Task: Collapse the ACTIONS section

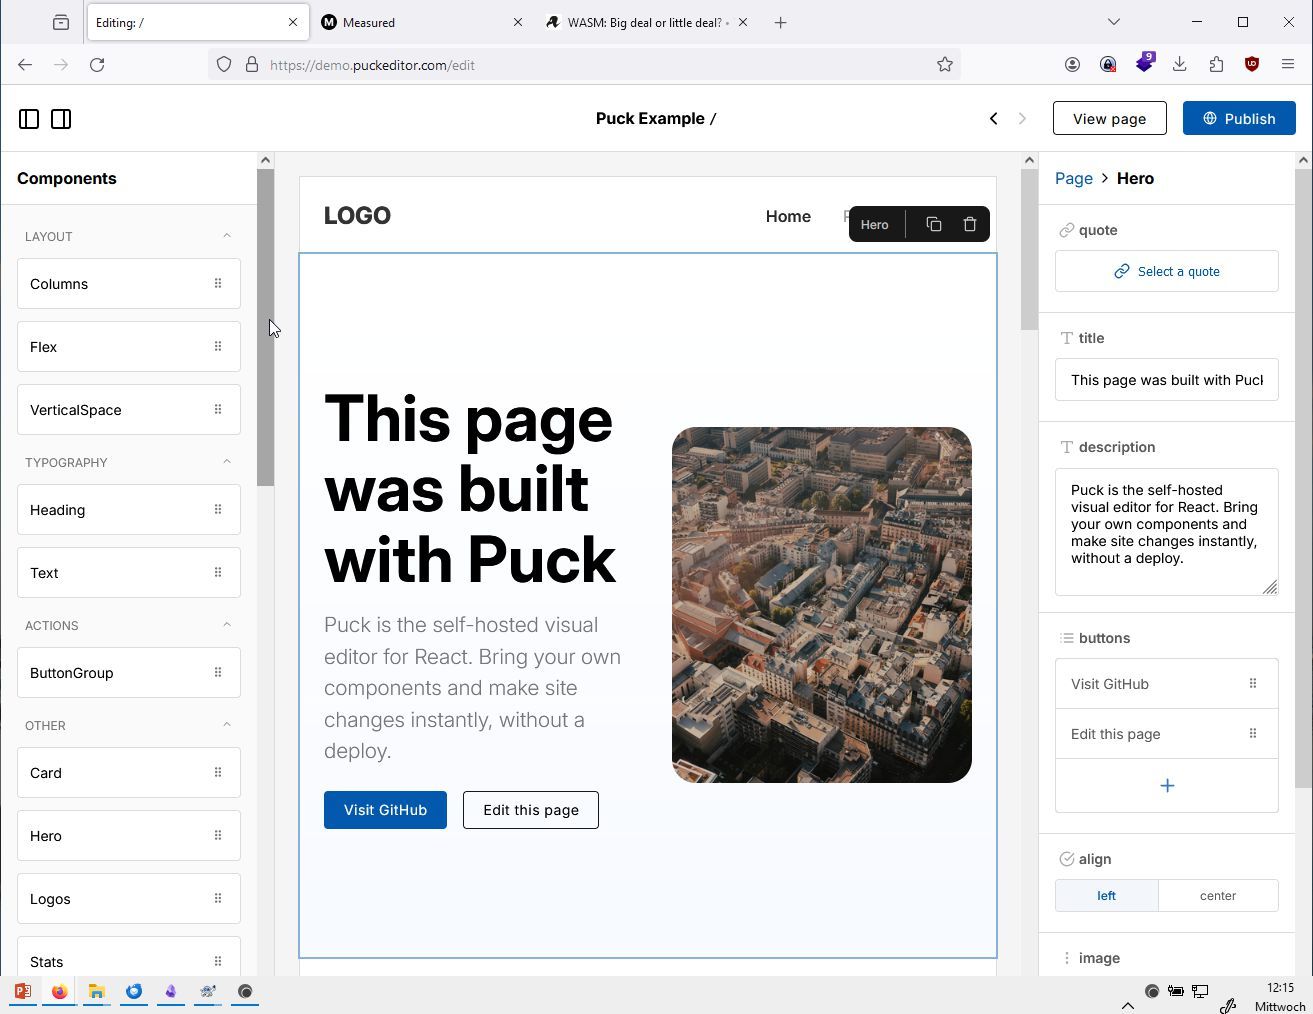Action: 226,625
